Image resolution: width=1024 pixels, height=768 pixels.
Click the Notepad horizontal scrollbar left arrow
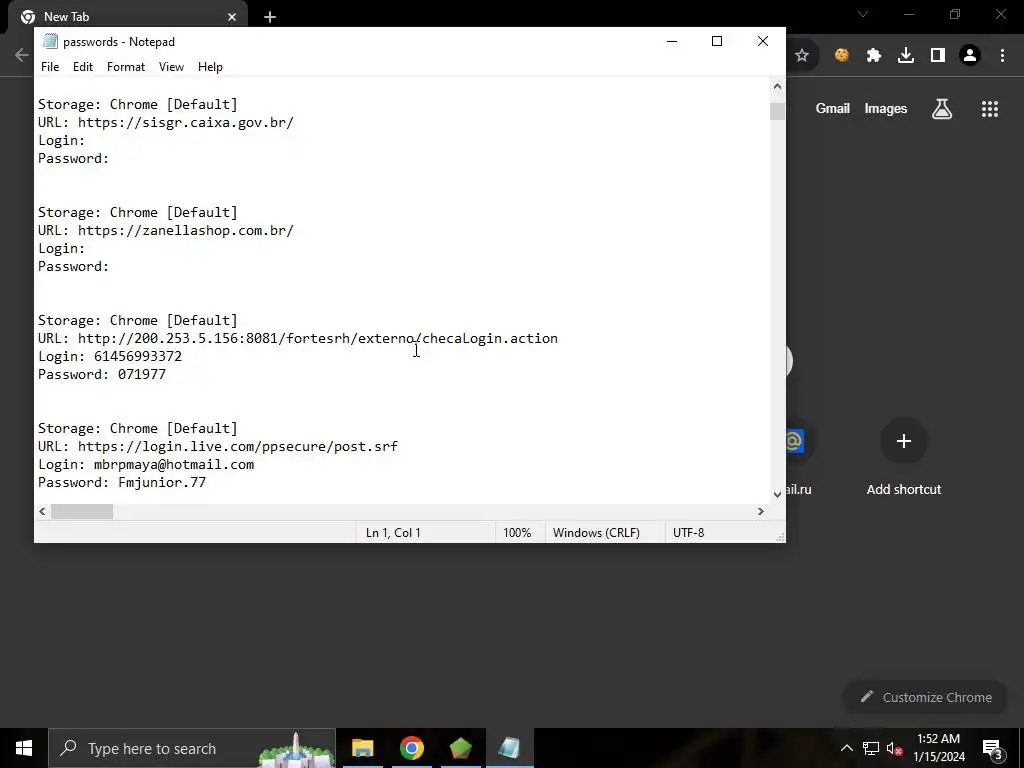tap(42, 511)
